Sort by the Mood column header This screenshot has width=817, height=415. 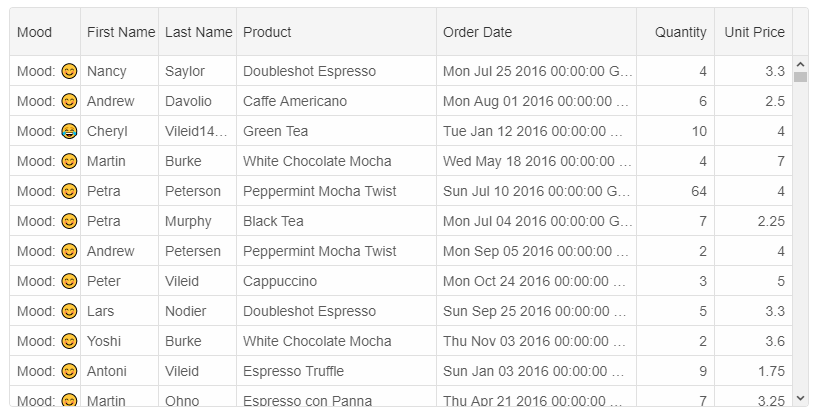[34, 32]
